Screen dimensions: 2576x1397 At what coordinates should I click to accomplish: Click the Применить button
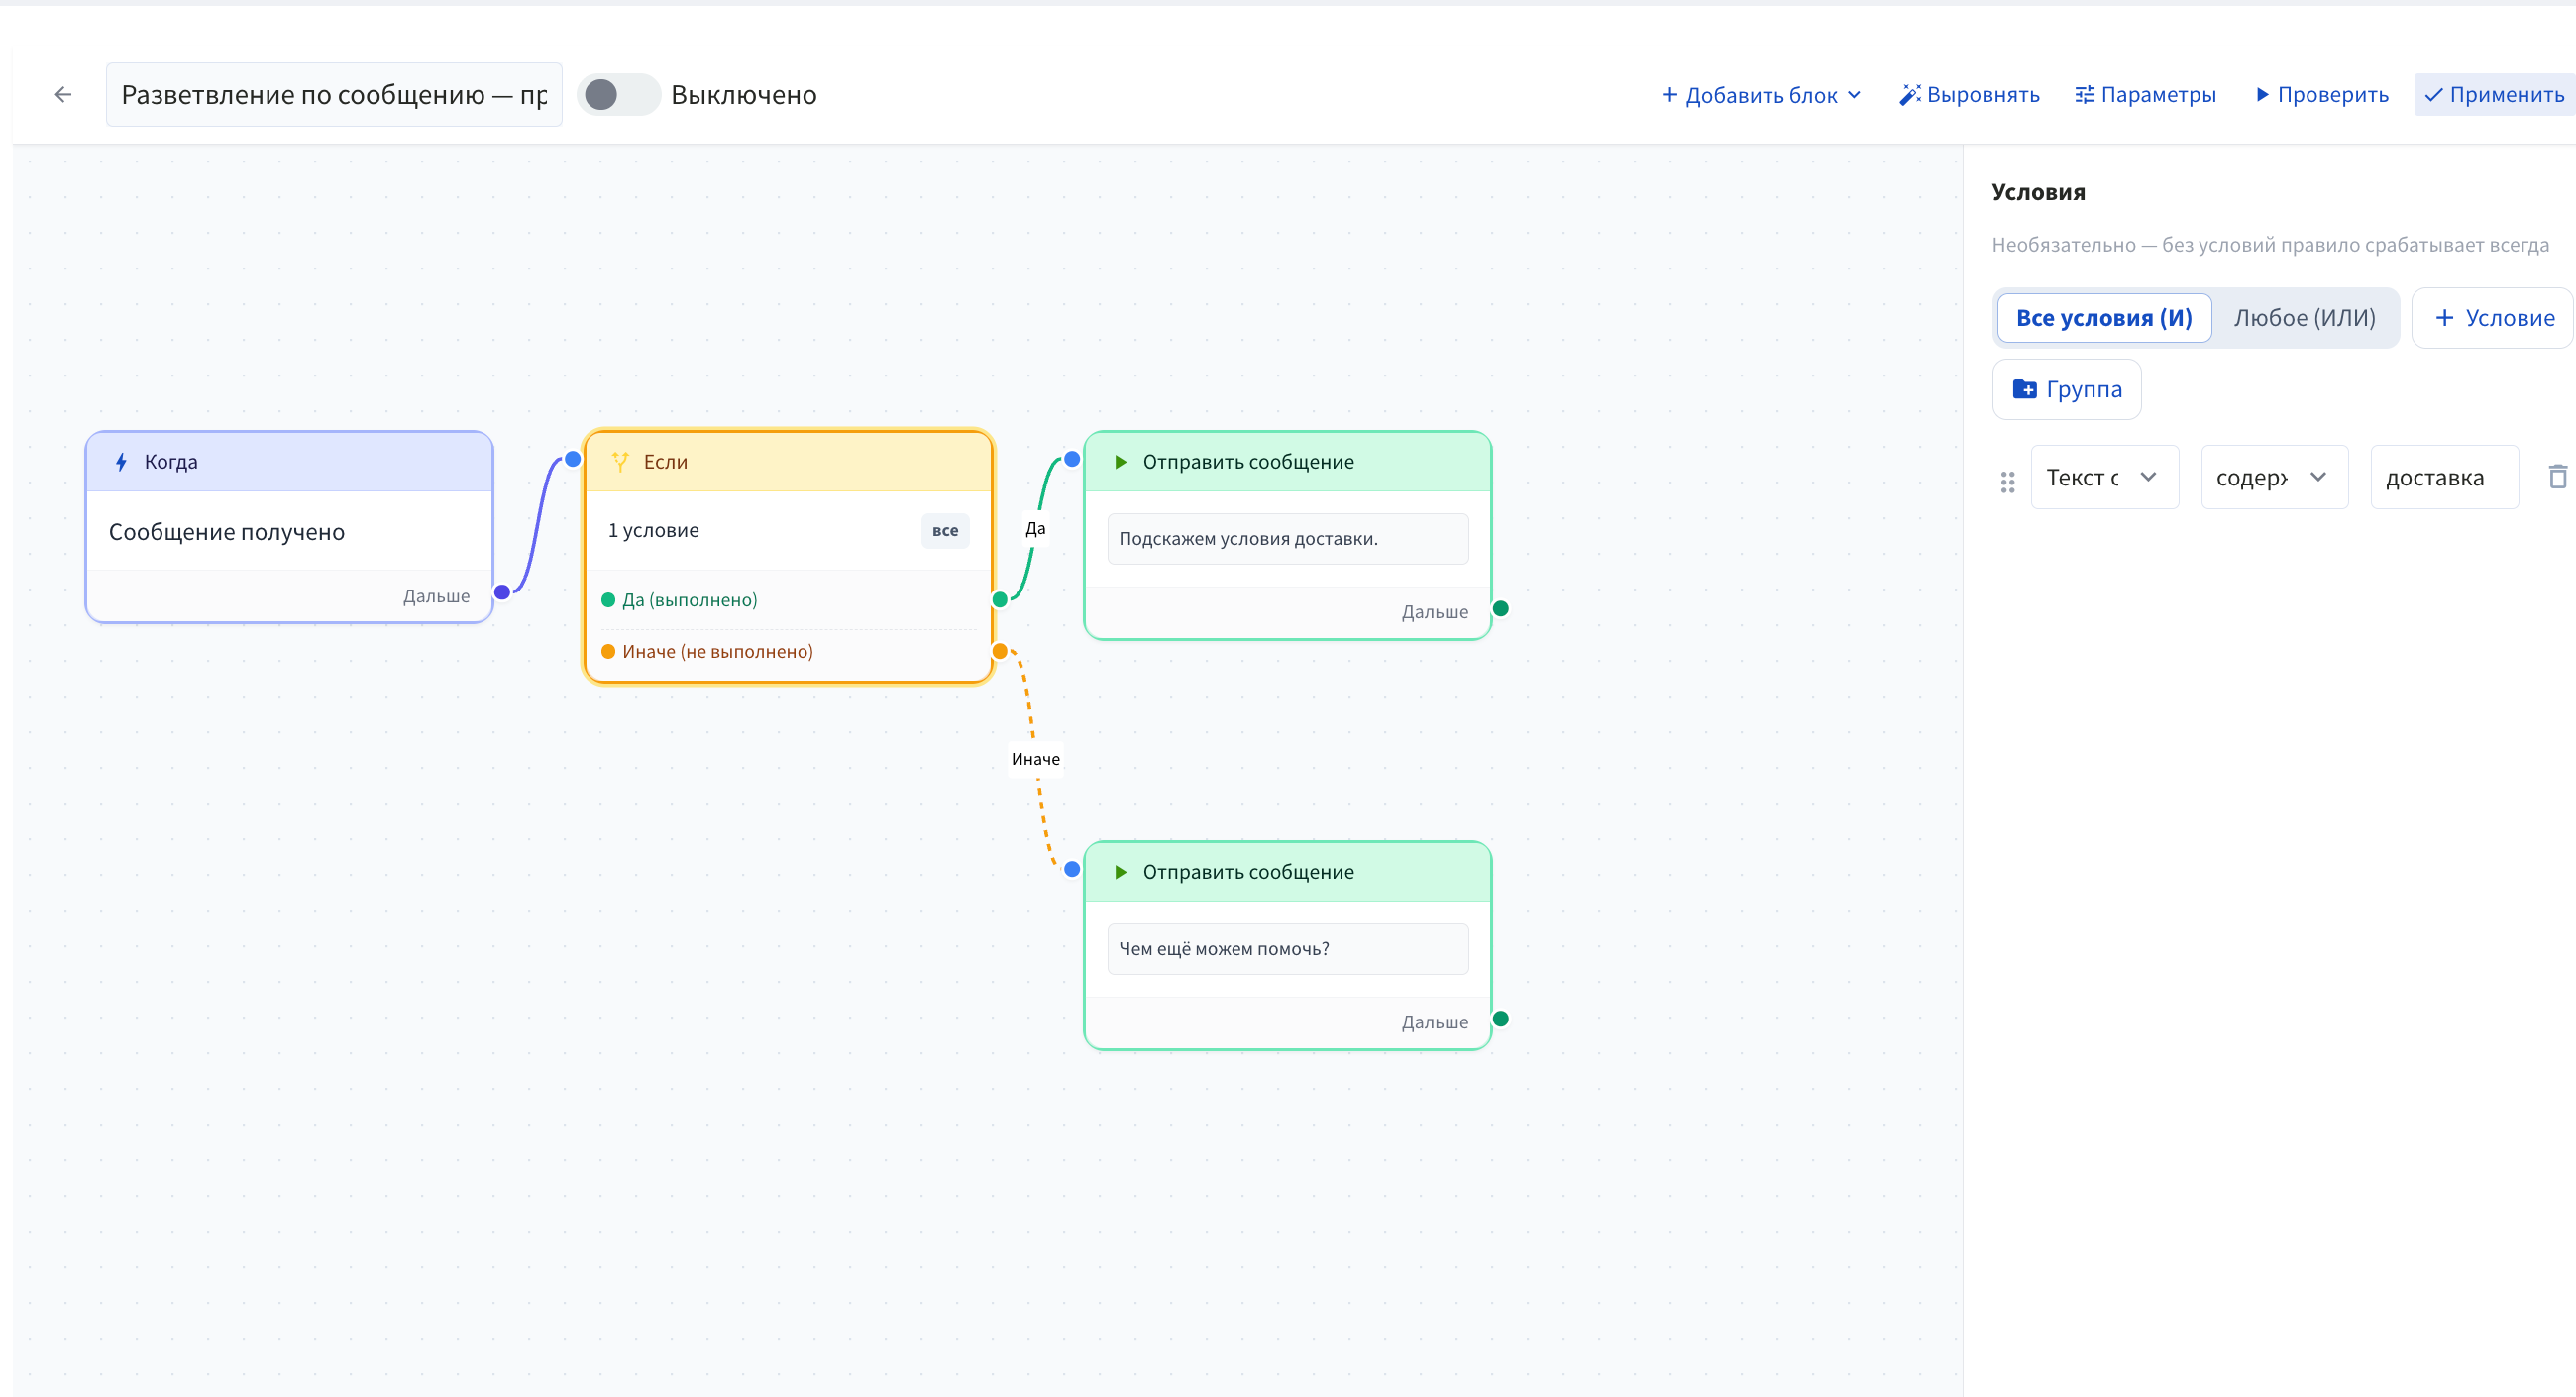click(2495, 95)
